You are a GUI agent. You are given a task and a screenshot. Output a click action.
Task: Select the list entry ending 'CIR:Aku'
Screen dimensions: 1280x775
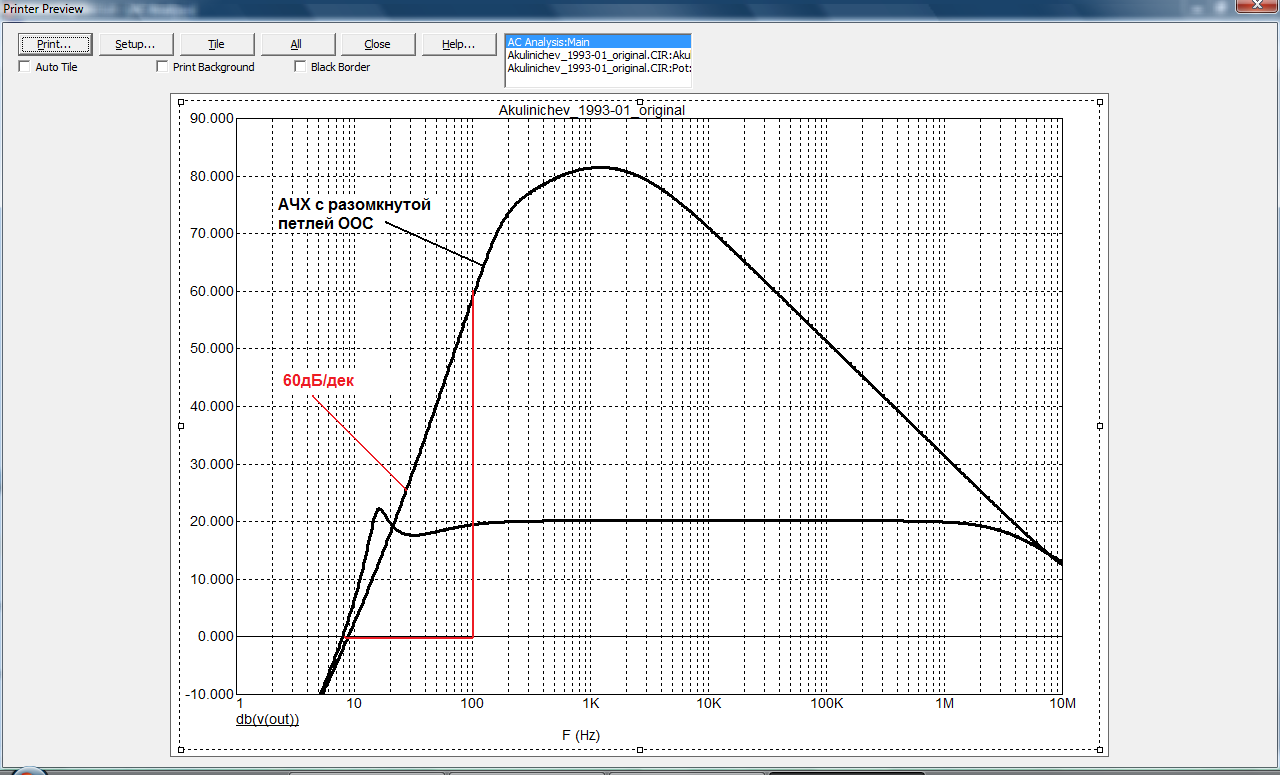point(598,55)
